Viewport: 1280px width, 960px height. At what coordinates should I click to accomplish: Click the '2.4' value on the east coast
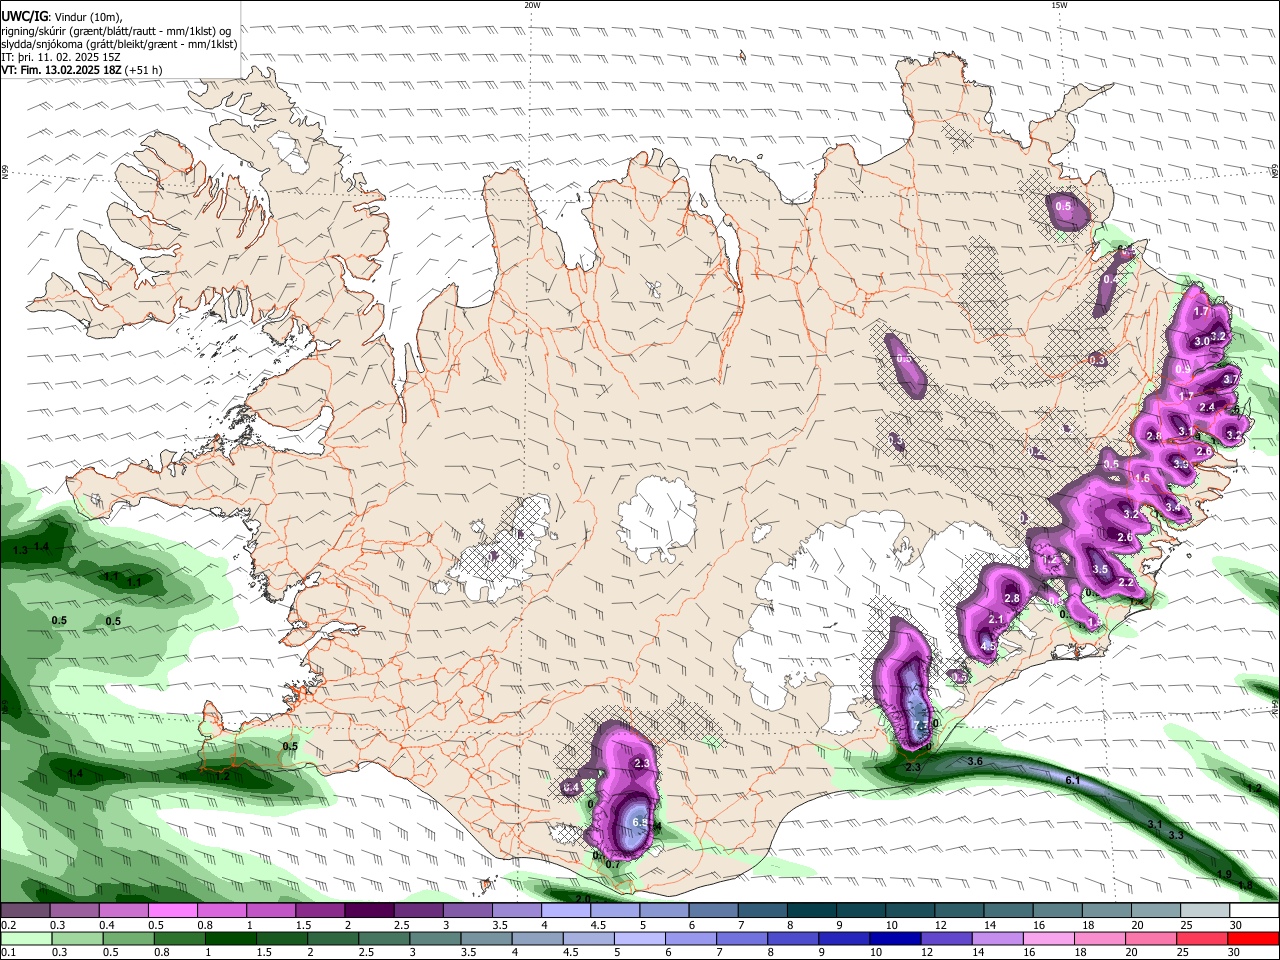(1207, 407)
